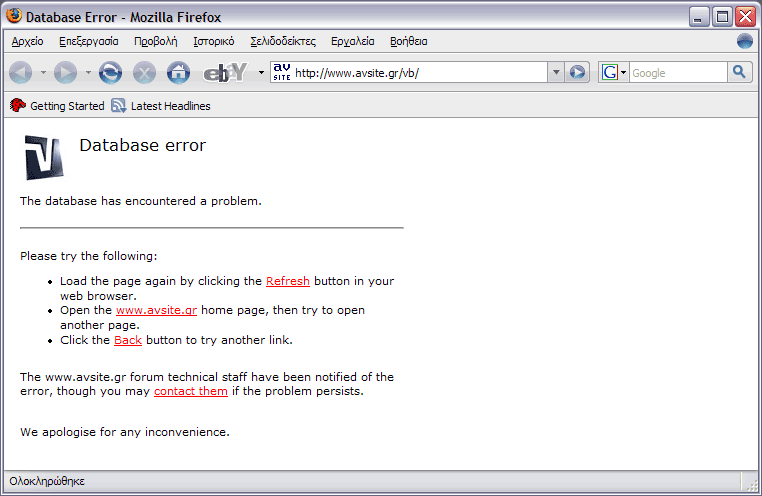Open the Google search engine selector

coord(614,72)
